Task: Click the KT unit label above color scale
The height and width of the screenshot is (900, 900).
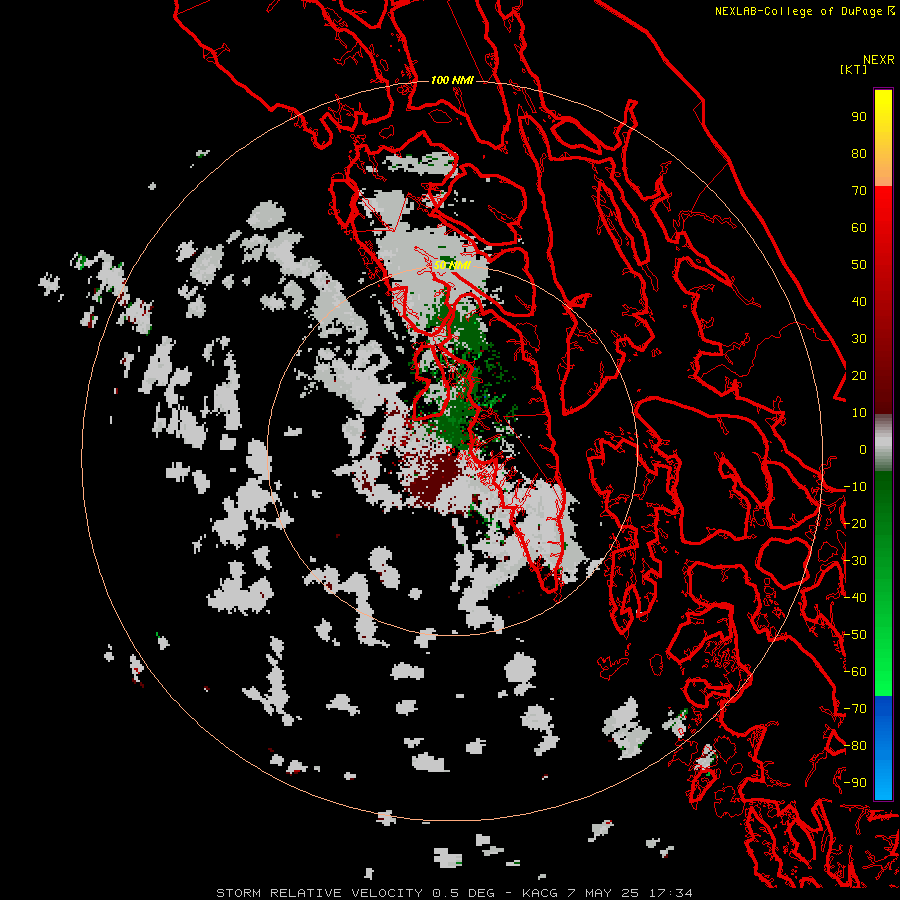Action: click(853, 69)
